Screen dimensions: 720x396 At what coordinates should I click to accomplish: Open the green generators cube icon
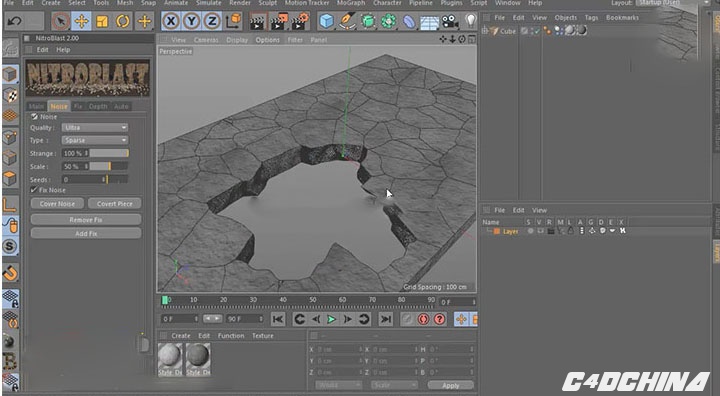(x=368, y=21)
